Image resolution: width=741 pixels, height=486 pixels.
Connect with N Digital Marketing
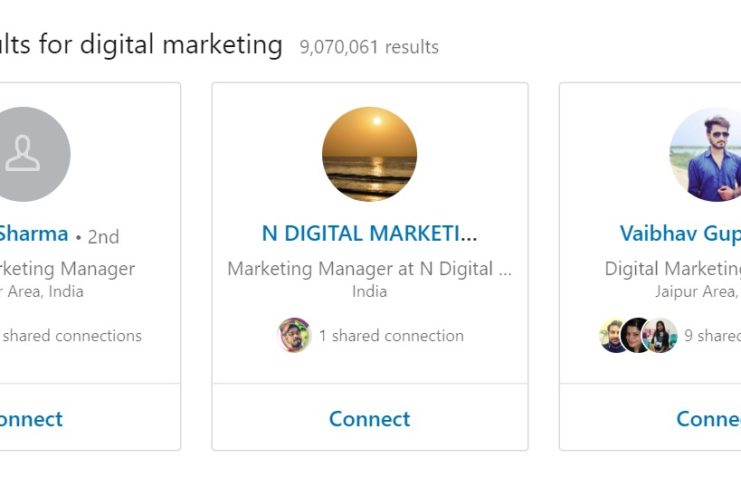point(369,418)
